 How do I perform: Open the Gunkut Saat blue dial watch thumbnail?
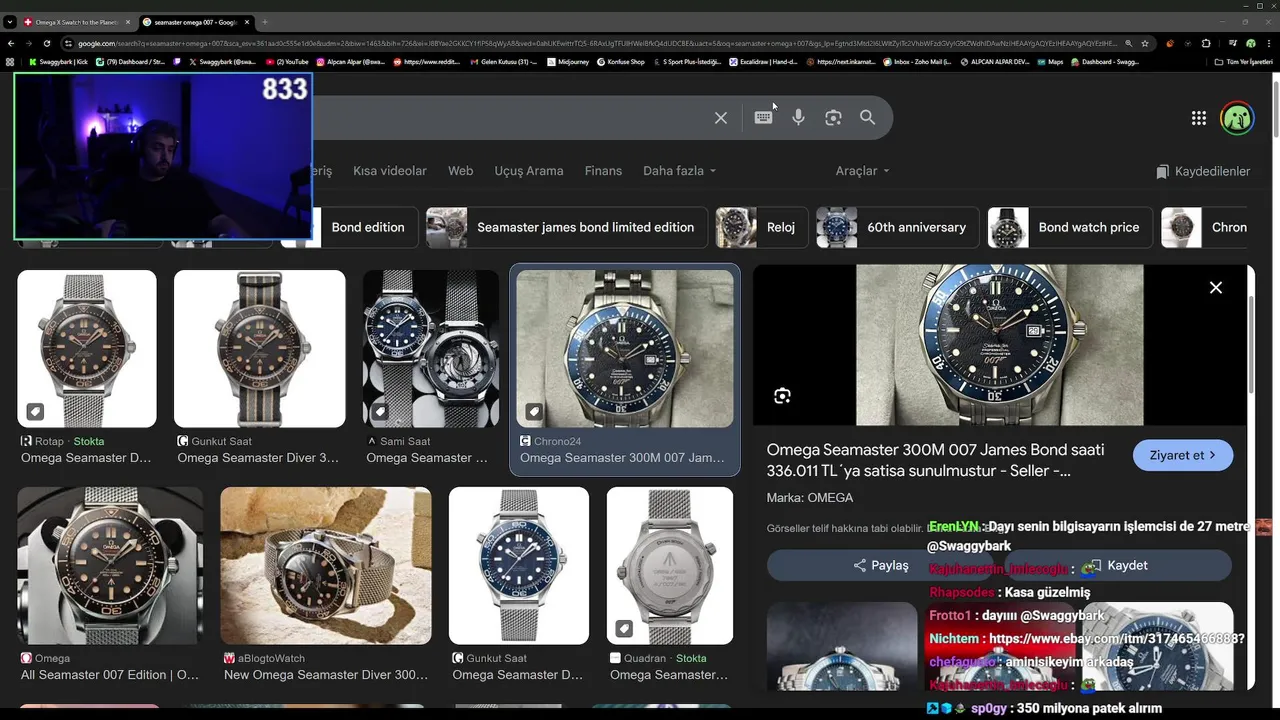click(x=519, y=565)
